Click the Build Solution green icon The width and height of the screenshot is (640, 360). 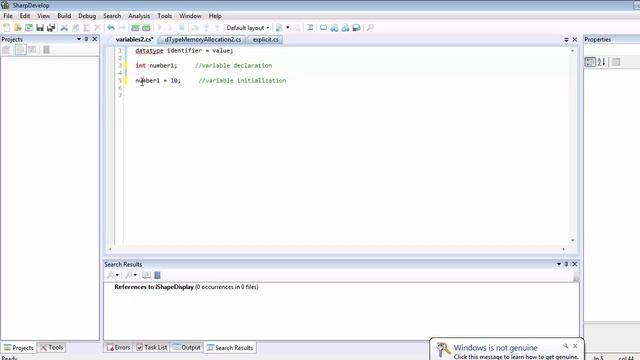click(x=135, y=28)
